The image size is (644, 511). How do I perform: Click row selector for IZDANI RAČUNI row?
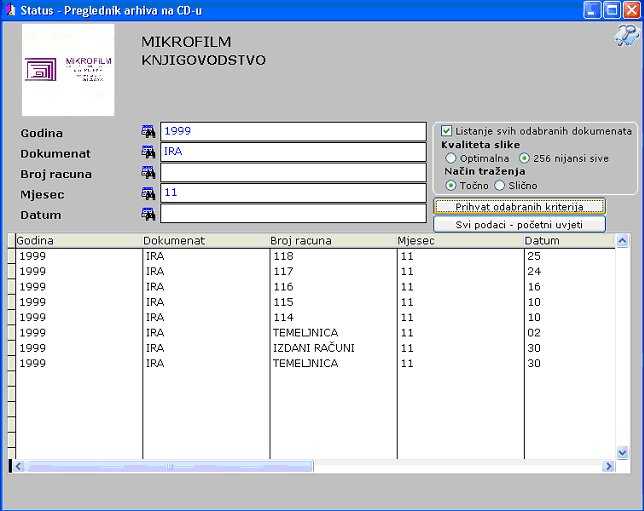point(12,348)
